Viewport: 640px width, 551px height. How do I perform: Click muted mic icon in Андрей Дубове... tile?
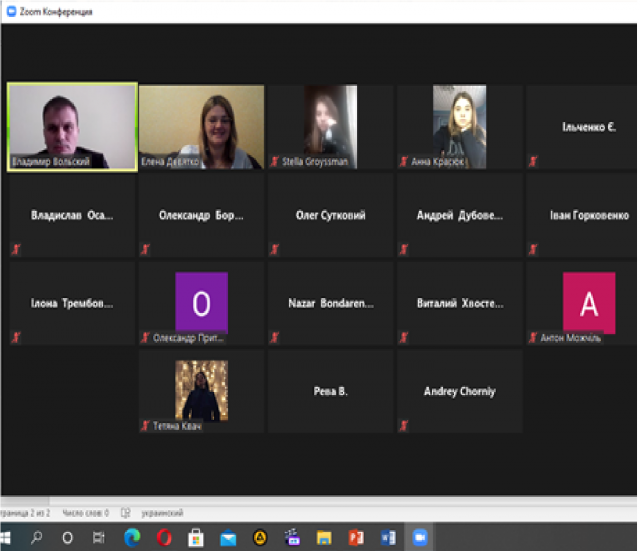pyautogui.click(x=404, y=249)
